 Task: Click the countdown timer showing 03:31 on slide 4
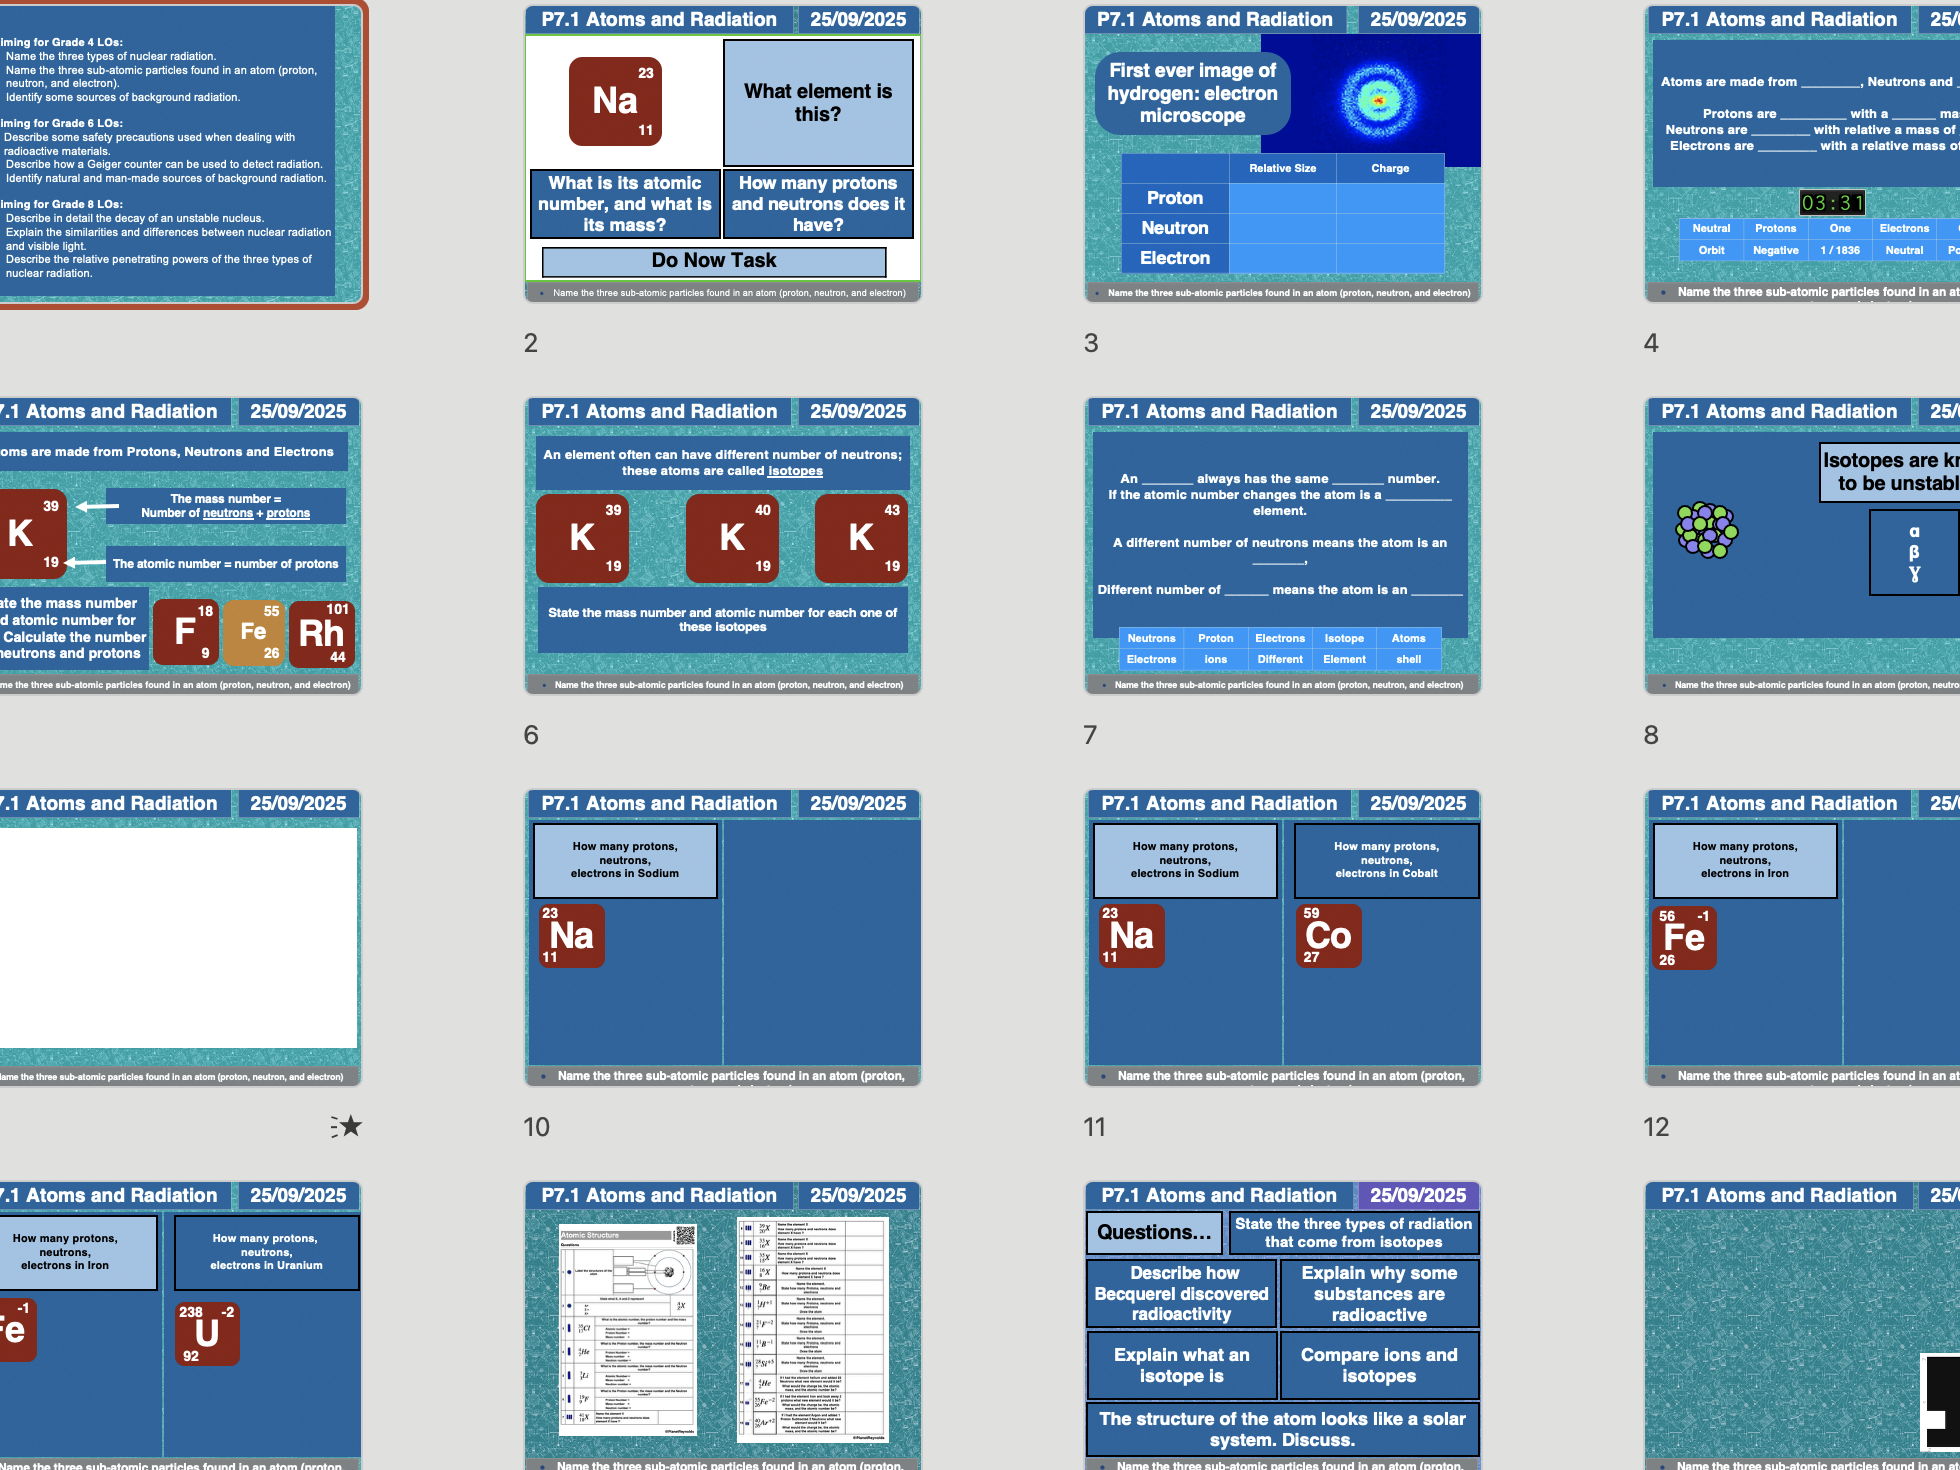(x=1832, y=202)
